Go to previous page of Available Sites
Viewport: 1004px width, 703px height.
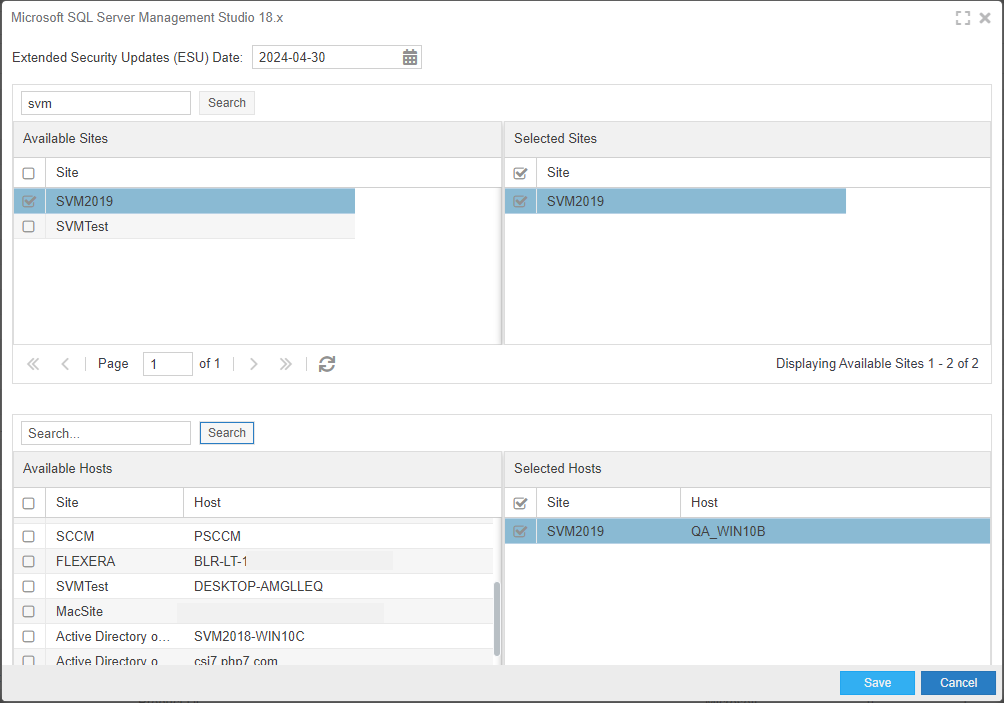[x=65, y=364]
